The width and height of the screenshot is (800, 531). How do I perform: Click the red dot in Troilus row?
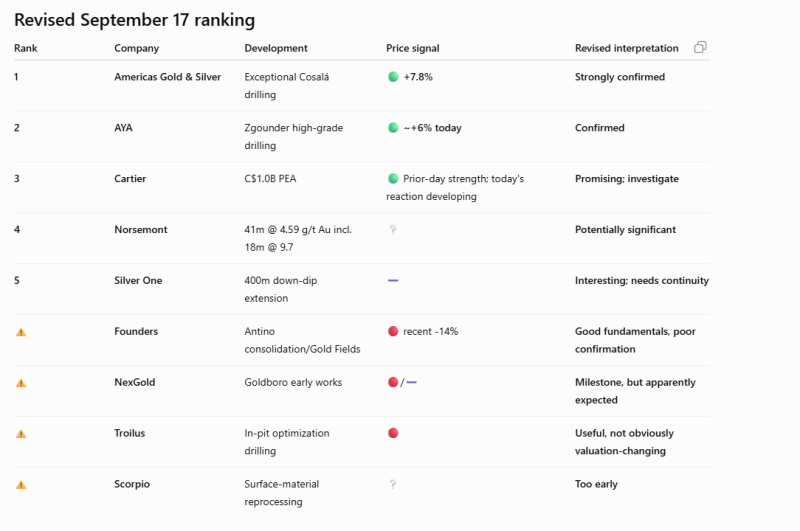coord(393,433)
